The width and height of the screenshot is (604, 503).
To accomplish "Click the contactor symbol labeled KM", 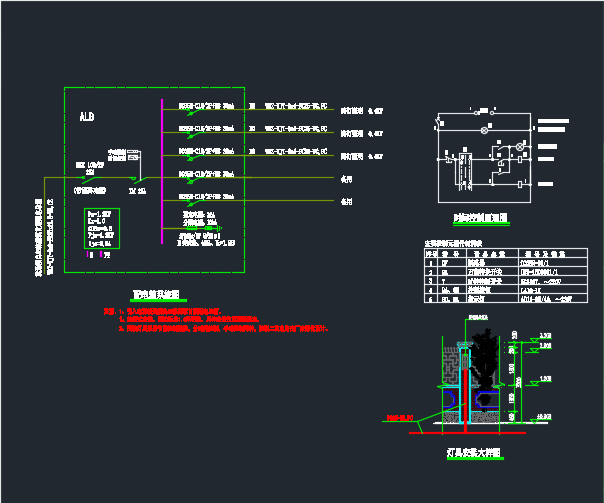I will coord(138,179).
